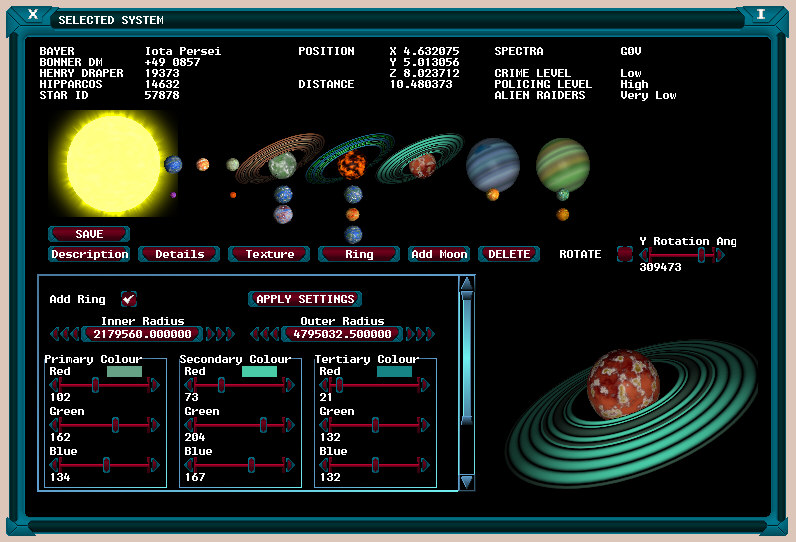Viewport: 796px width, 542px height.
Task: Open the Description tab
Action: pyautogui.click(x=89, y=254)
